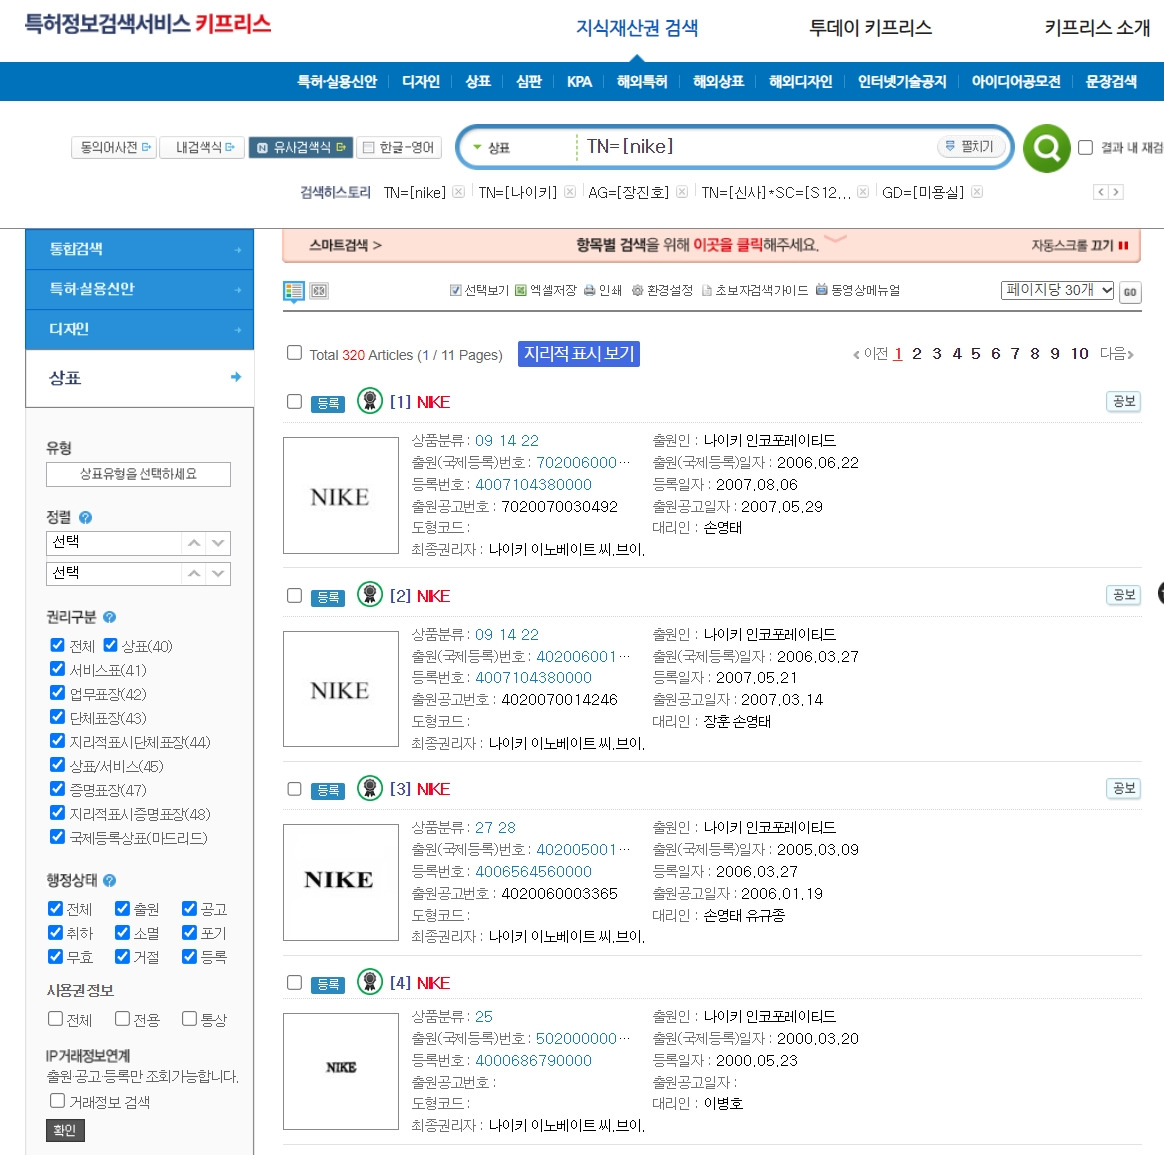Open second 선택 sort dropdown arrow

point(218,573)
